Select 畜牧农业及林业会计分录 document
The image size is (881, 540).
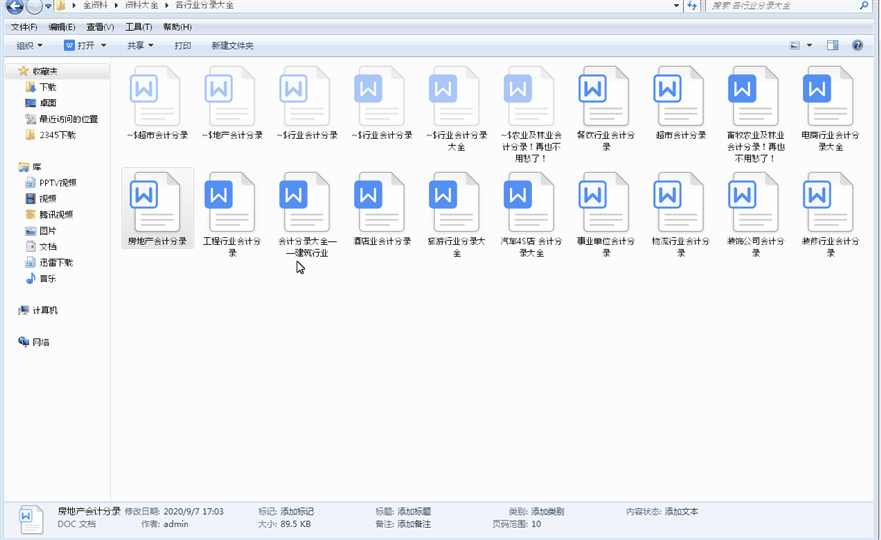click(x=755, y=115)
